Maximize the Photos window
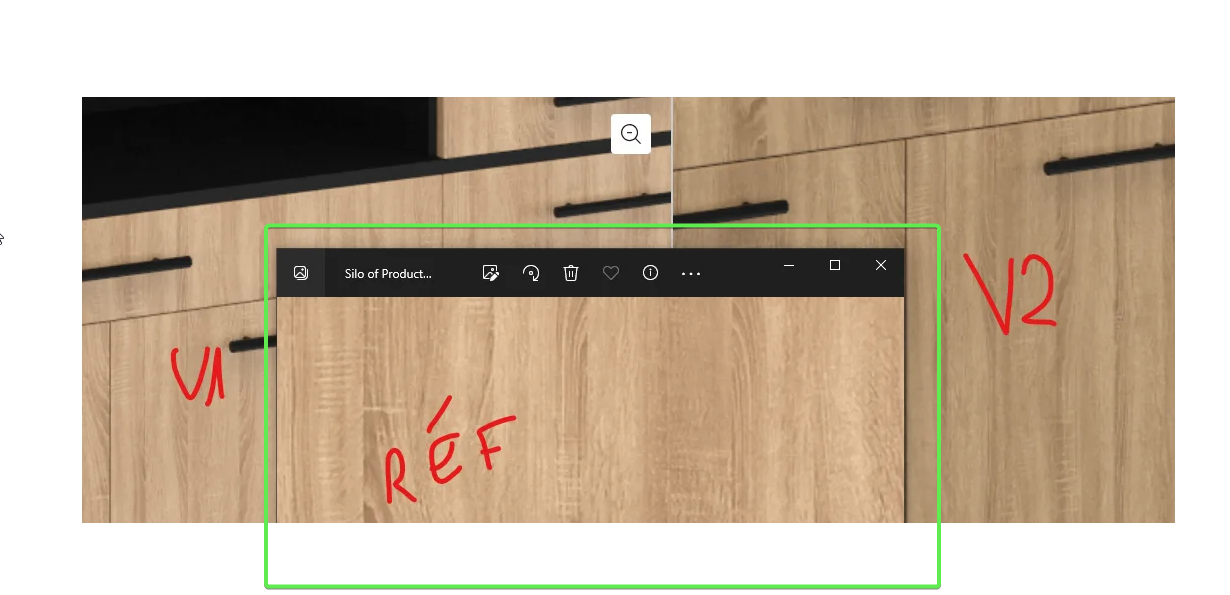 (835, 265)
